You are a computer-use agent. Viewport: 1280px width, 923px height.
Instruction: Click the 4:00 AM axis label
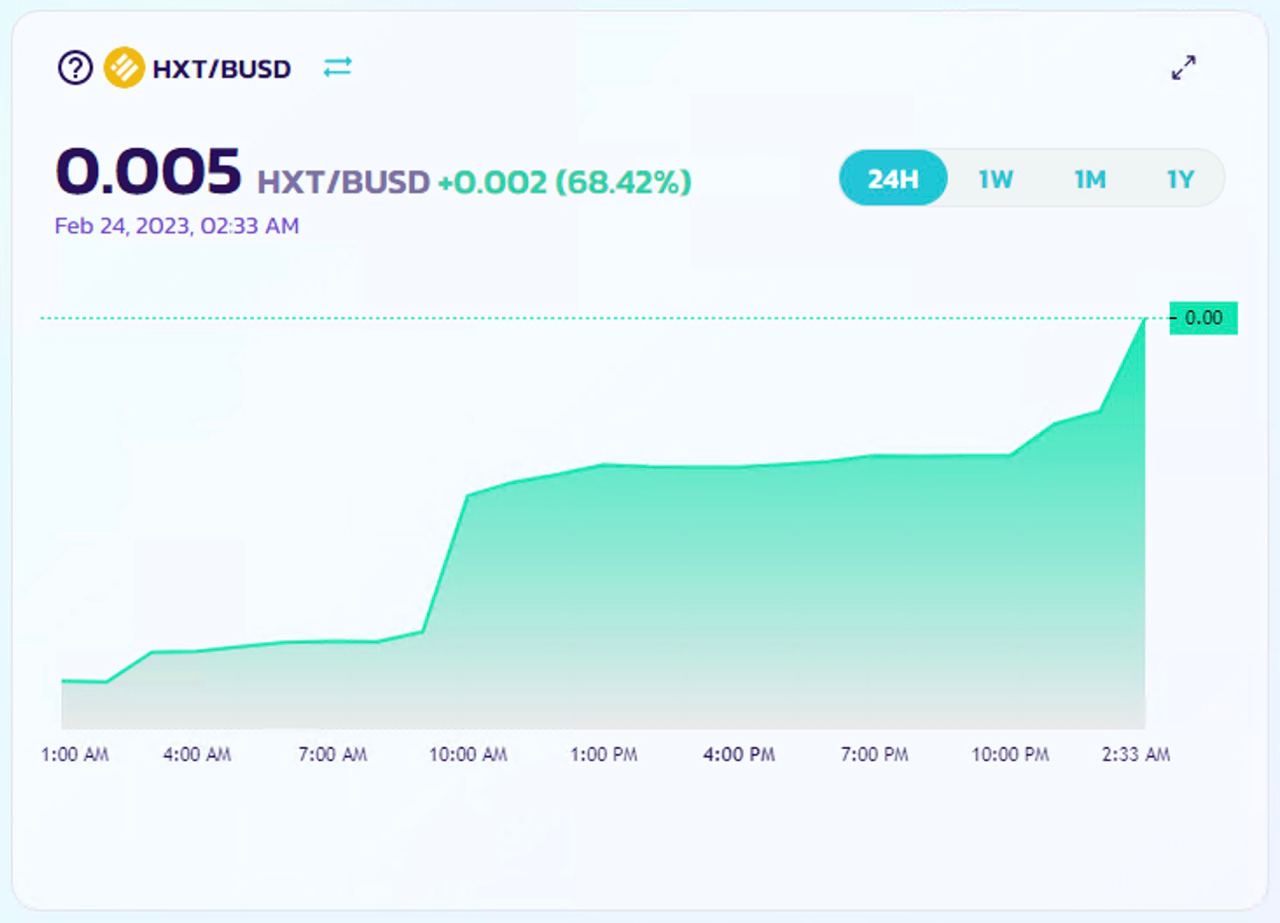tap(197, 755)
